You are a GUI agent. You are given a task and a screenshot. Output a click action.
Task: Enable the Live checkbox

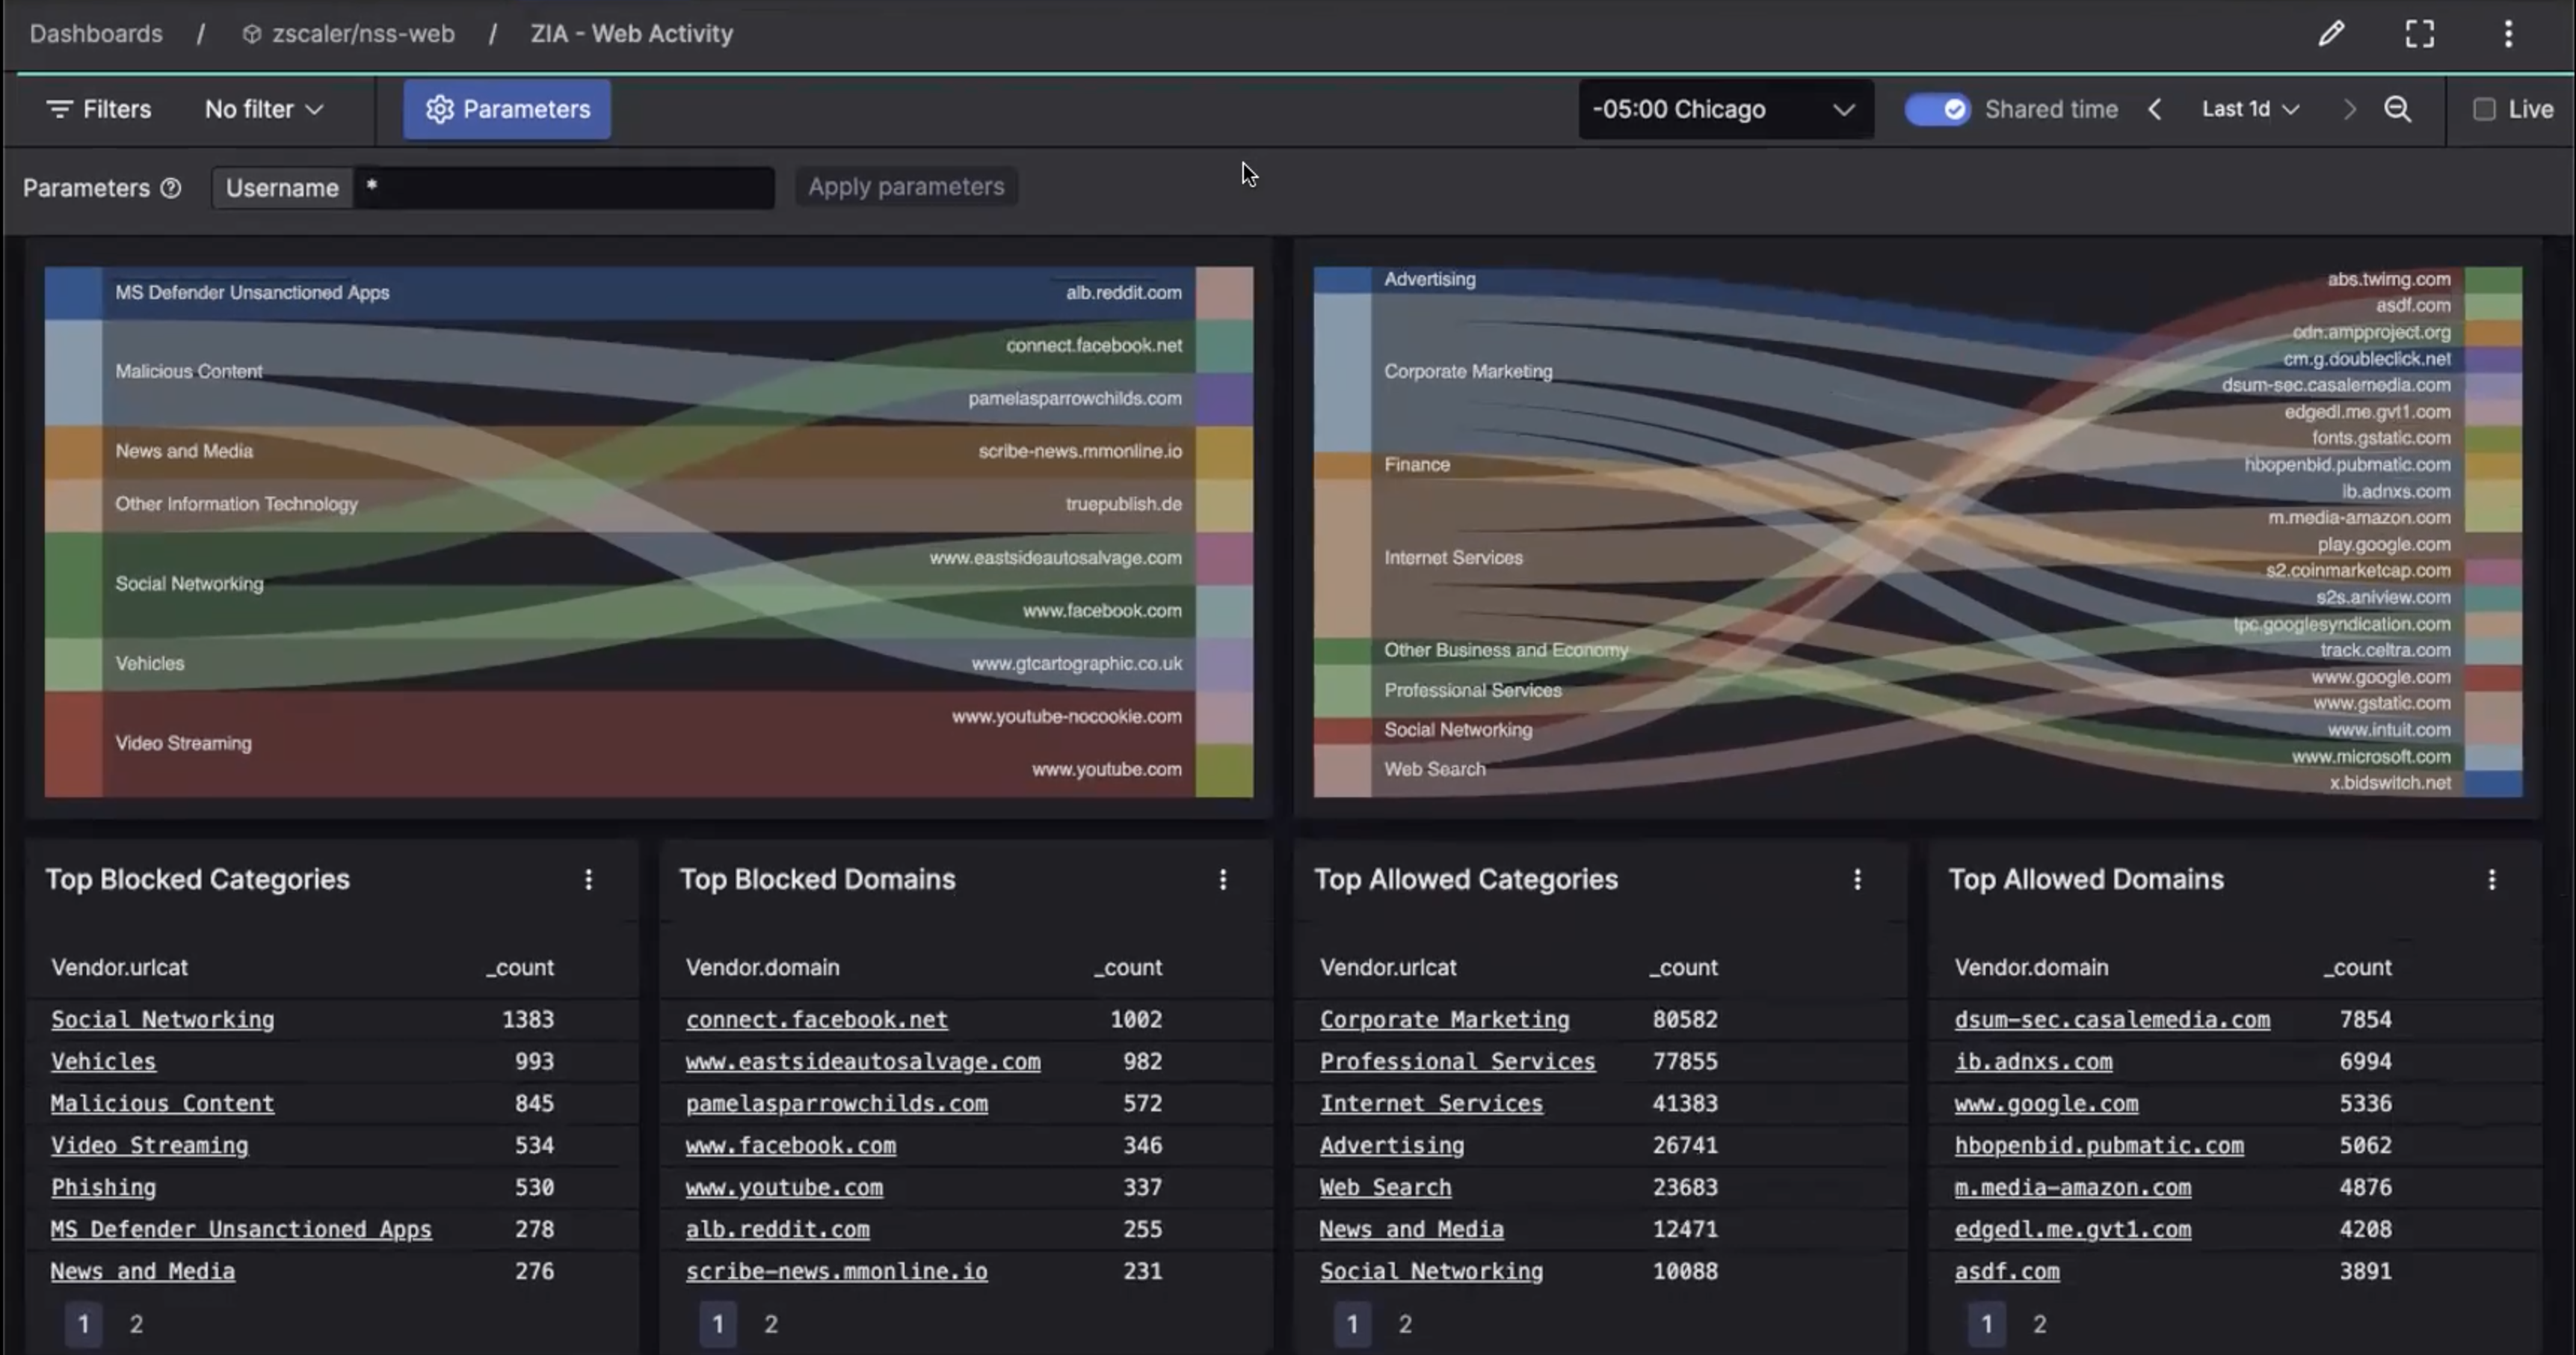[x=2484, y=109]
